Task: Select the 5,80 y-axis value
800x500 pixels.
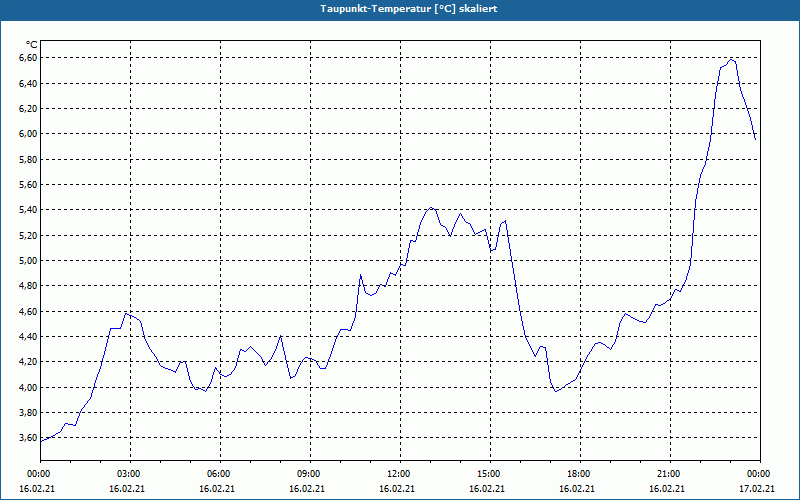Action: click(x=28, y=159)
